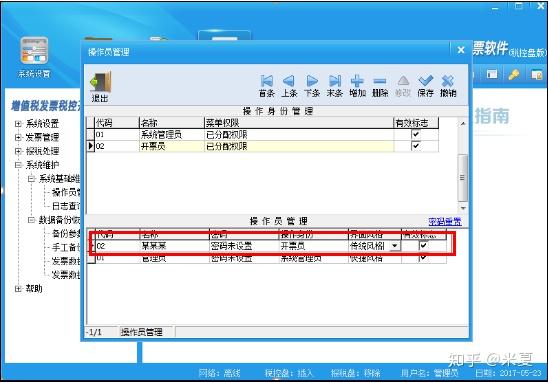This screenshot has width=548, height=383.
Task: Toggle 有效标志 for 开票员 role
Action: coord(416,146)
